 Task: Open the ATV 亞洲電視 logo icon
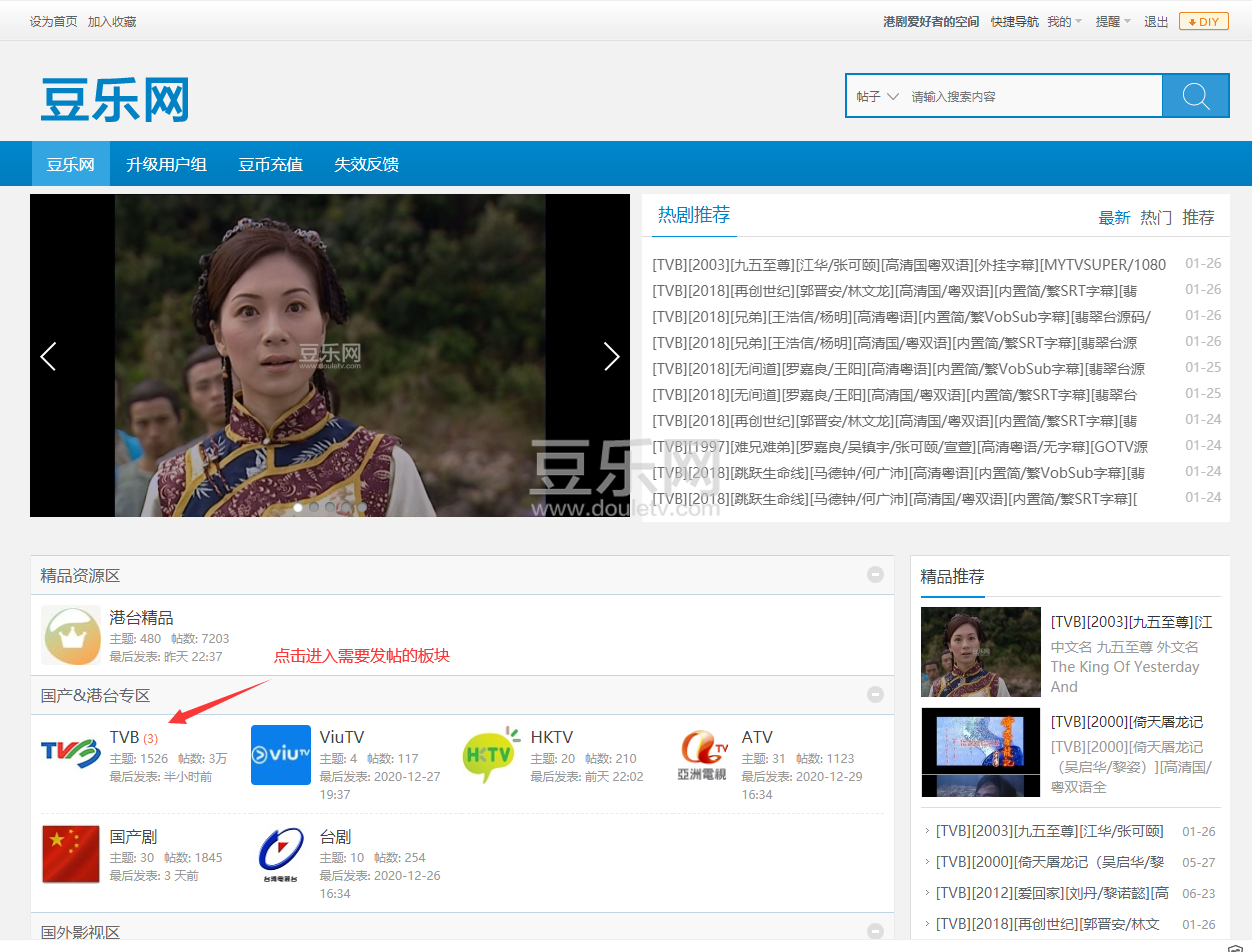(703, 755)
